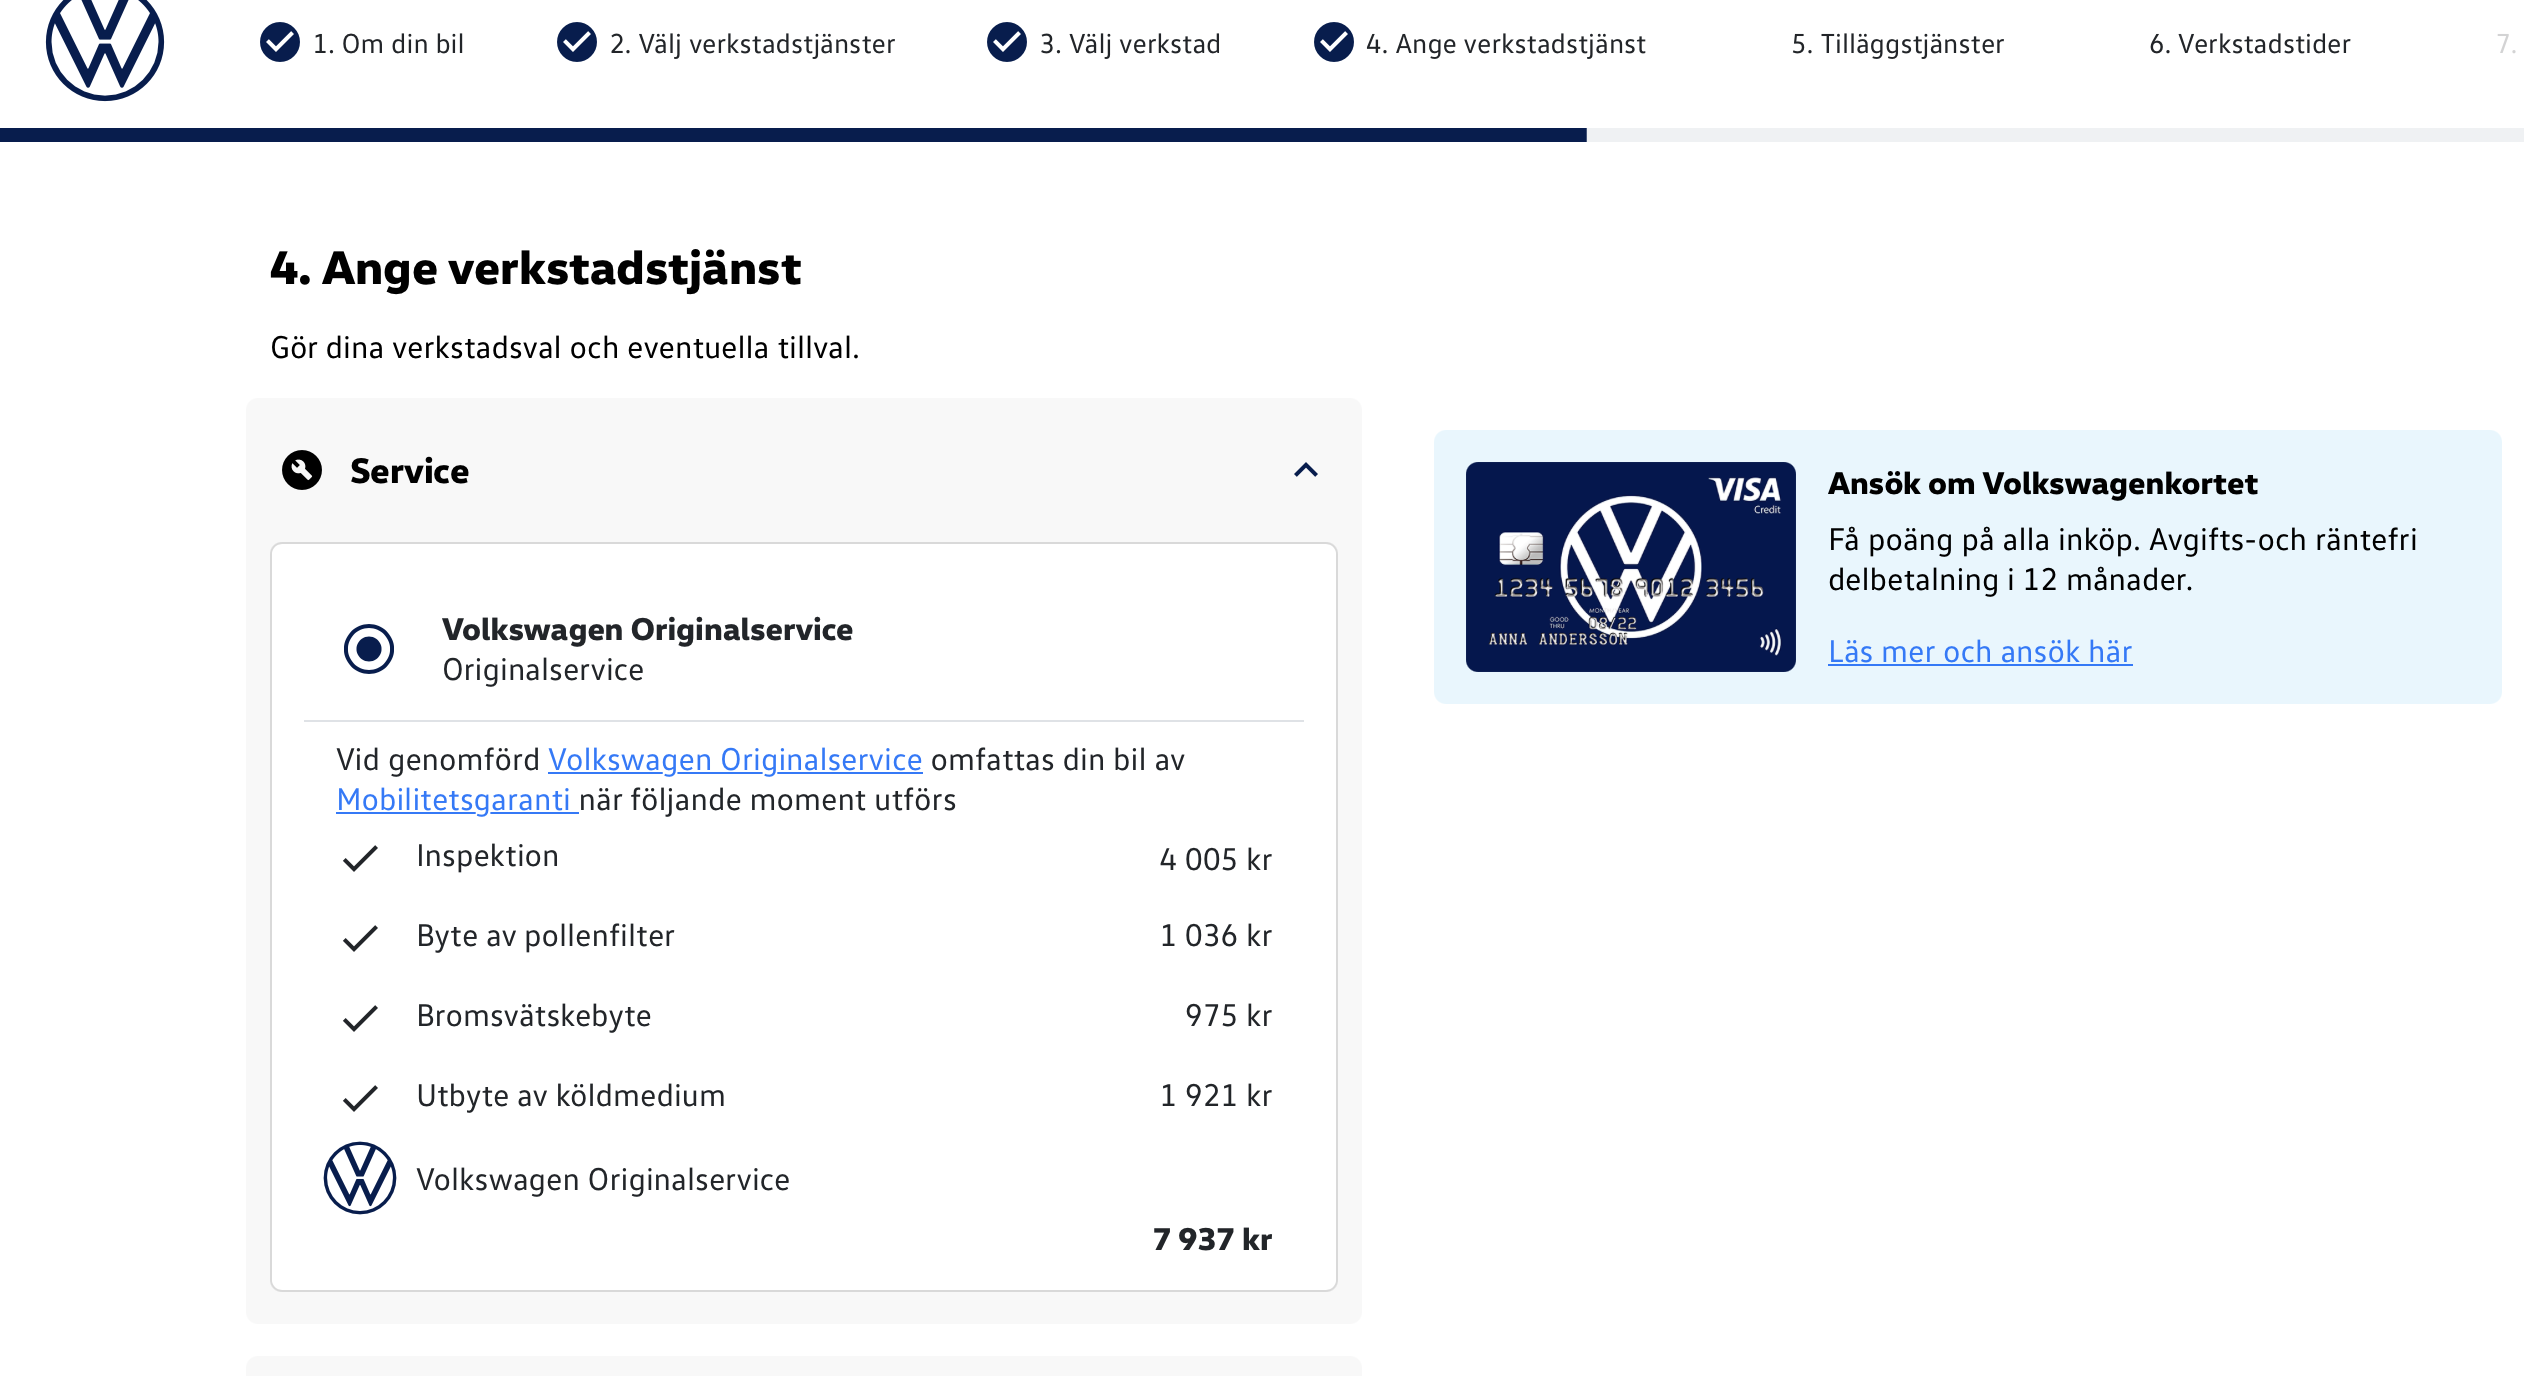The width and height of the screenshot is (2524, 1376).
Task: Click the blue step progress bar
Action: point(793,135)
